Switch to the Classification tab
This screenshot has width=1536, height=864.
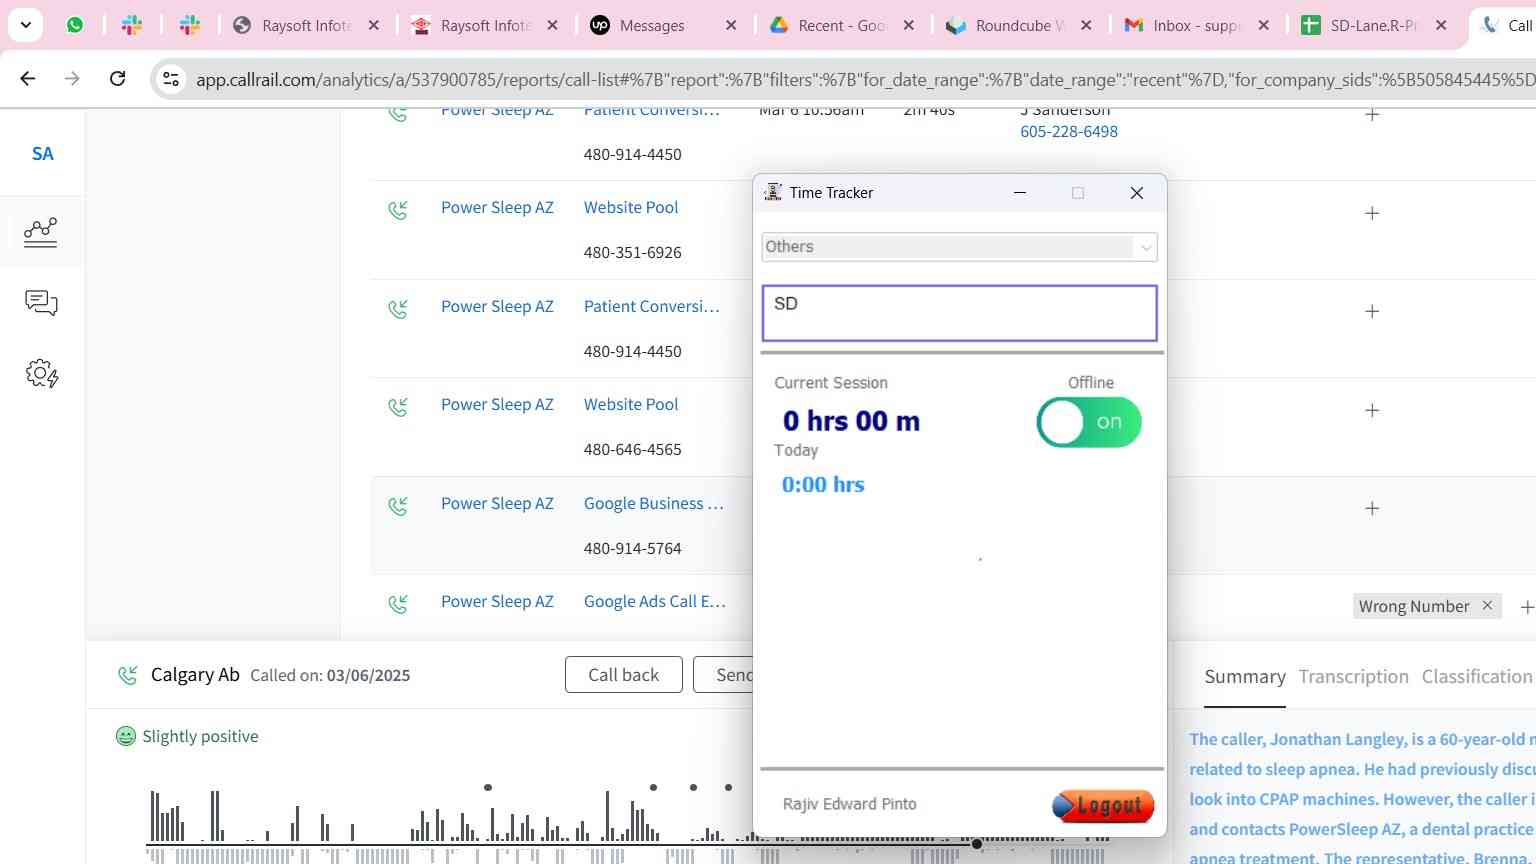1477,677
